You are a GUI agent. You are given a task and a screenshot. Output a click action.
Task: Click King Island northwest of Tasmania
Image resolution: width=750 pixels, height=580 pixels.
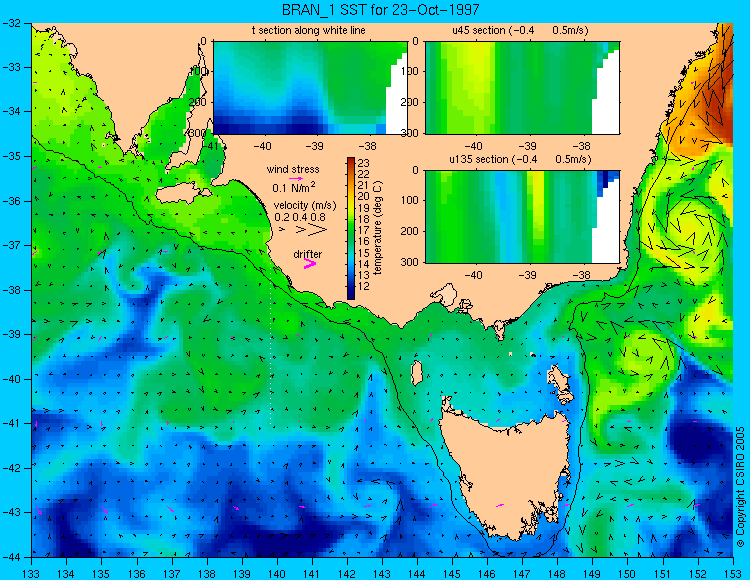pyautogui.click(x=417, y=373)
